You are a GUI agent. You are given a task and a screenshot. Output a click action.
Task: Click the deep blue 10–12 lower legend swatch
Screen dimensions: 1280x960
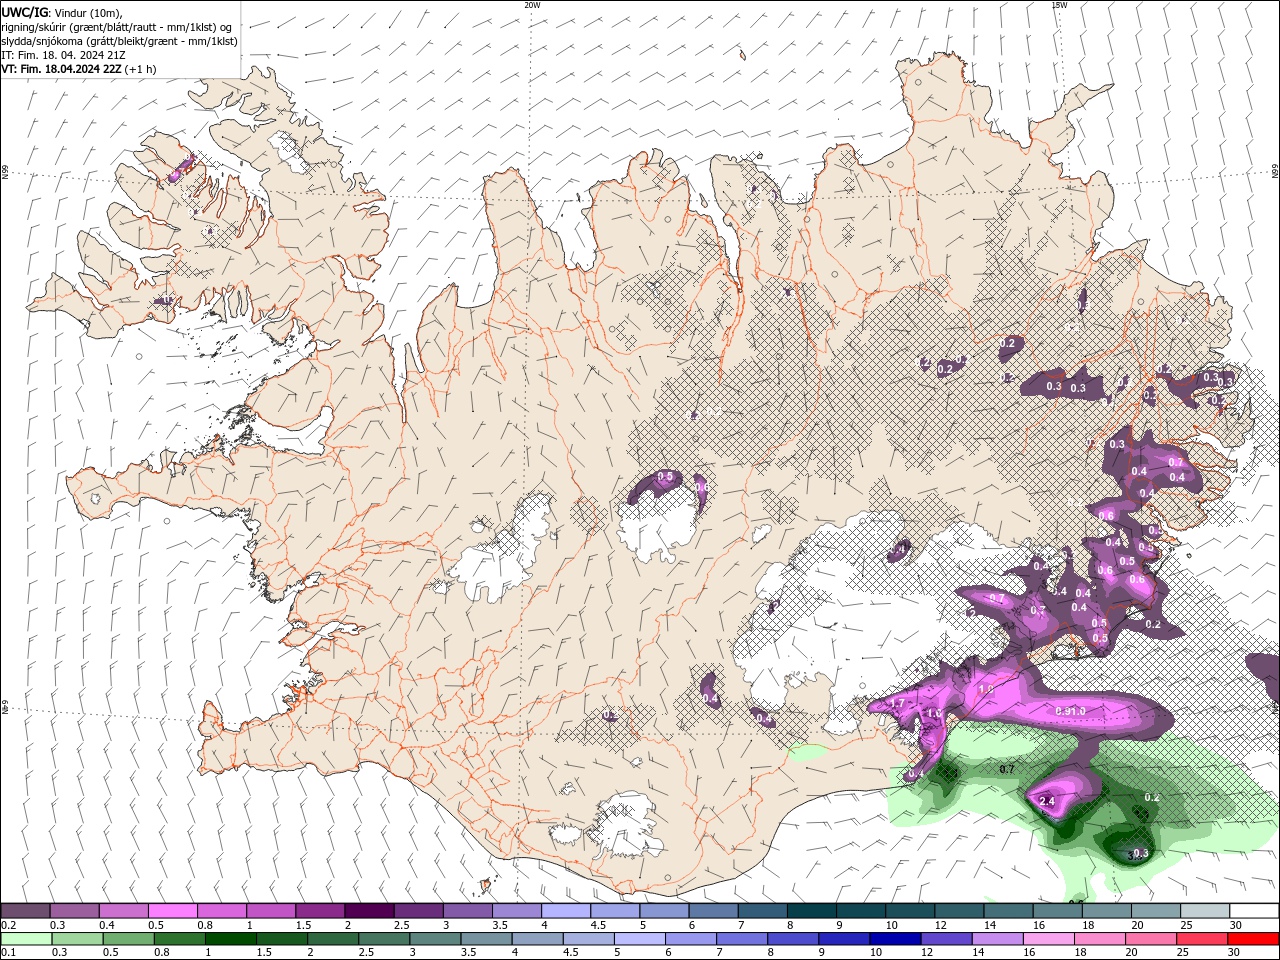(895, 939)
